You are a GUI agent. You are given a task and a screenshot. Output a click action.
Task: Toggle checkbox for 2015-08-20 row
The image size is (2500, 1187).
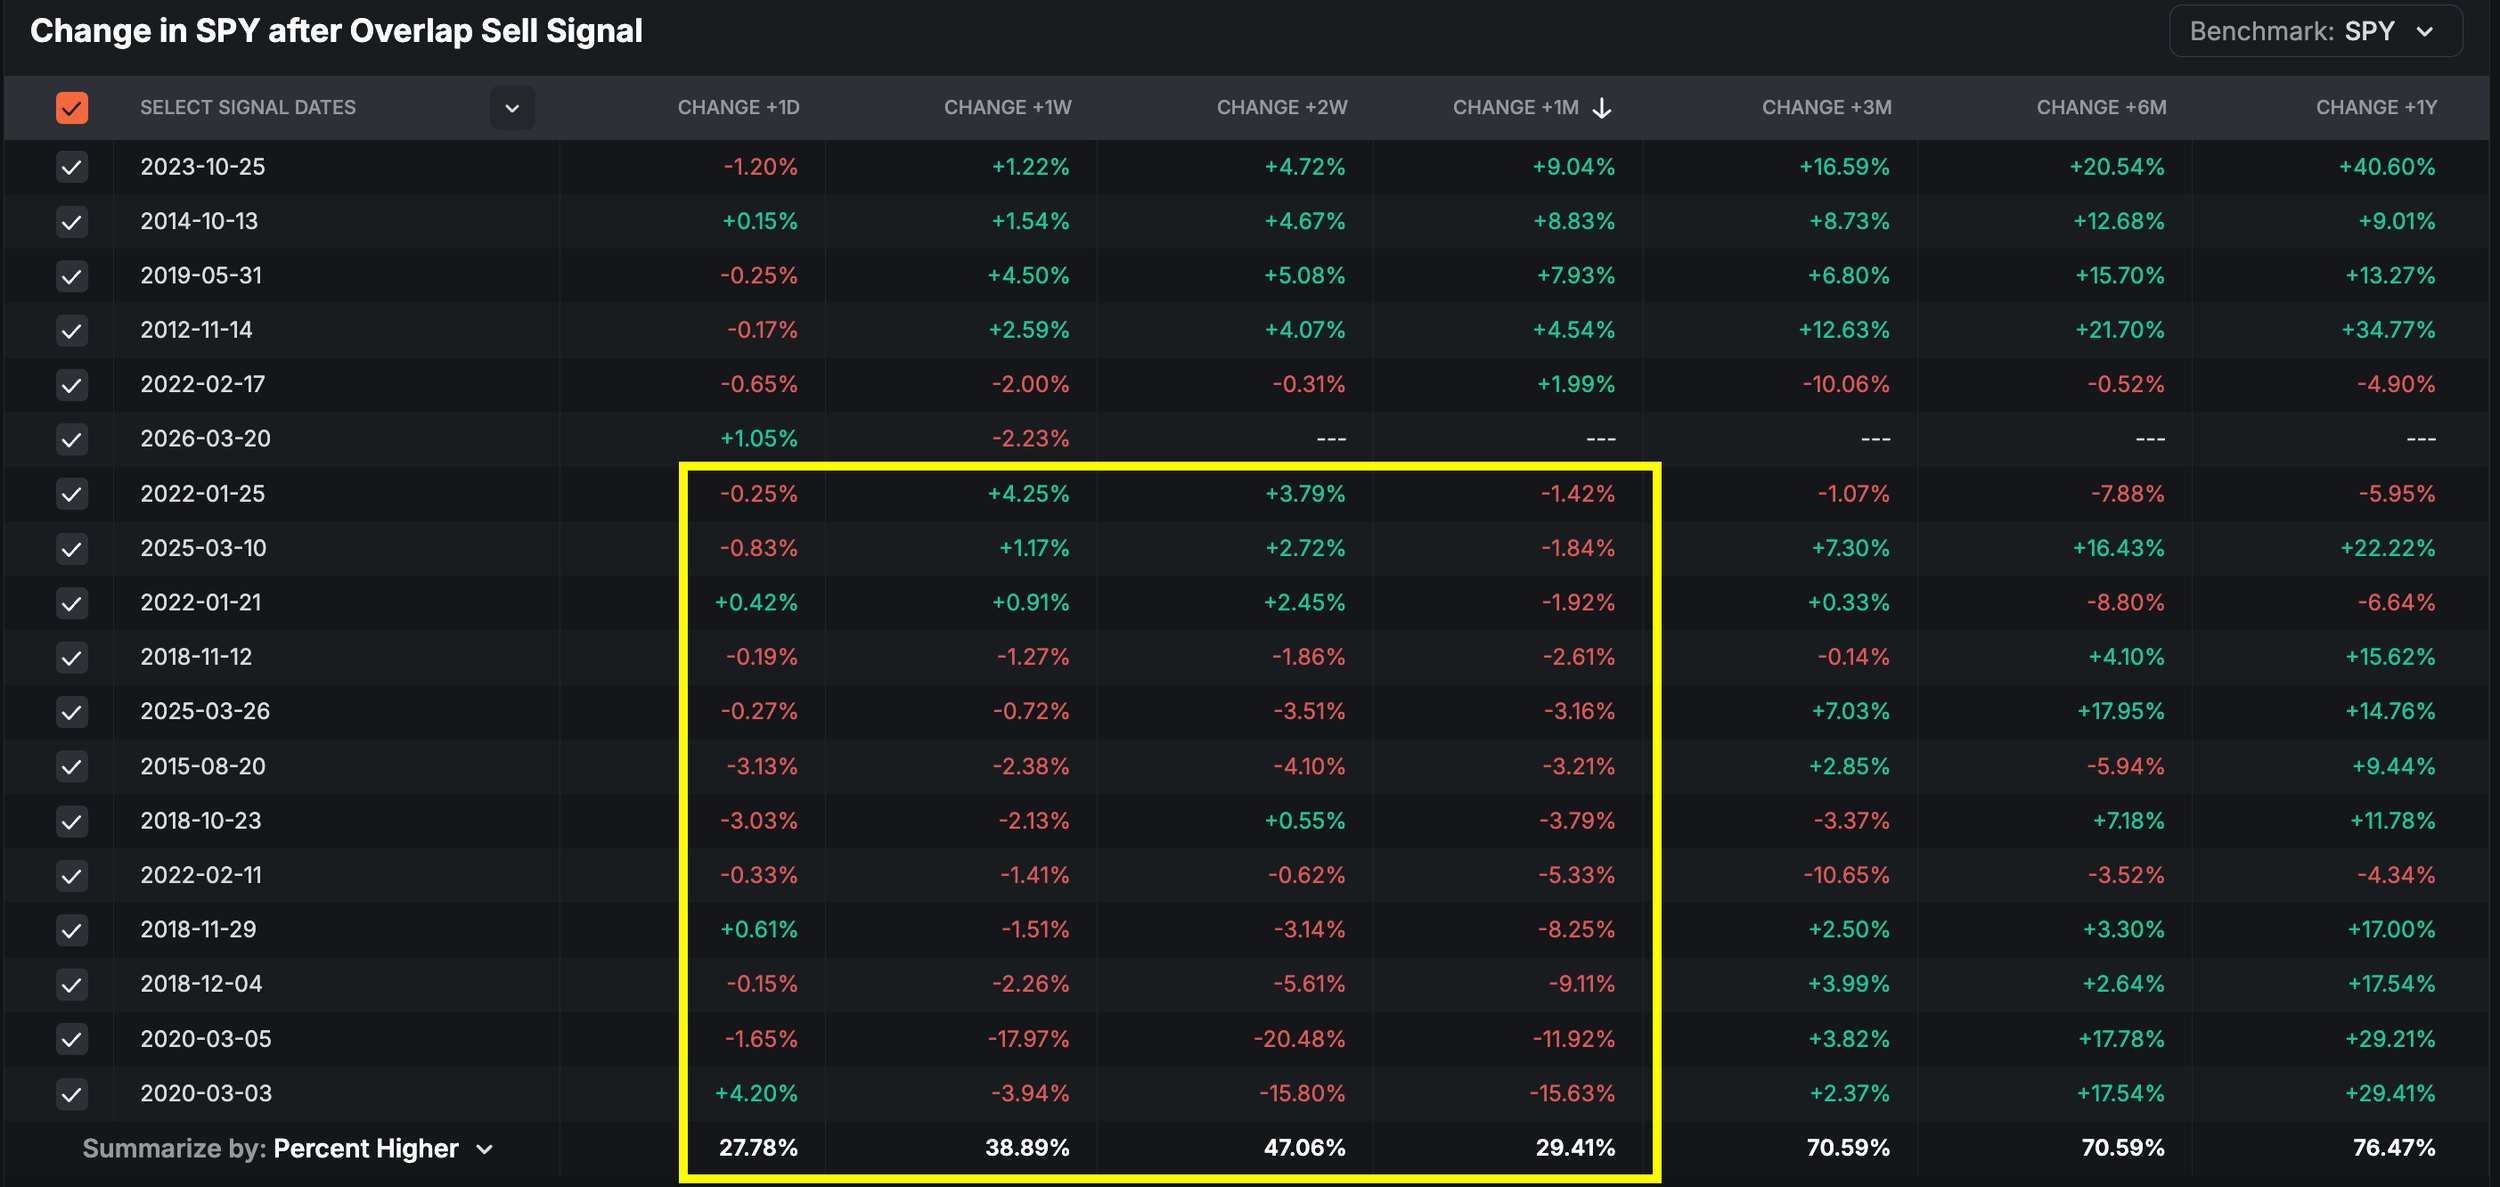(x=72, y=767)
